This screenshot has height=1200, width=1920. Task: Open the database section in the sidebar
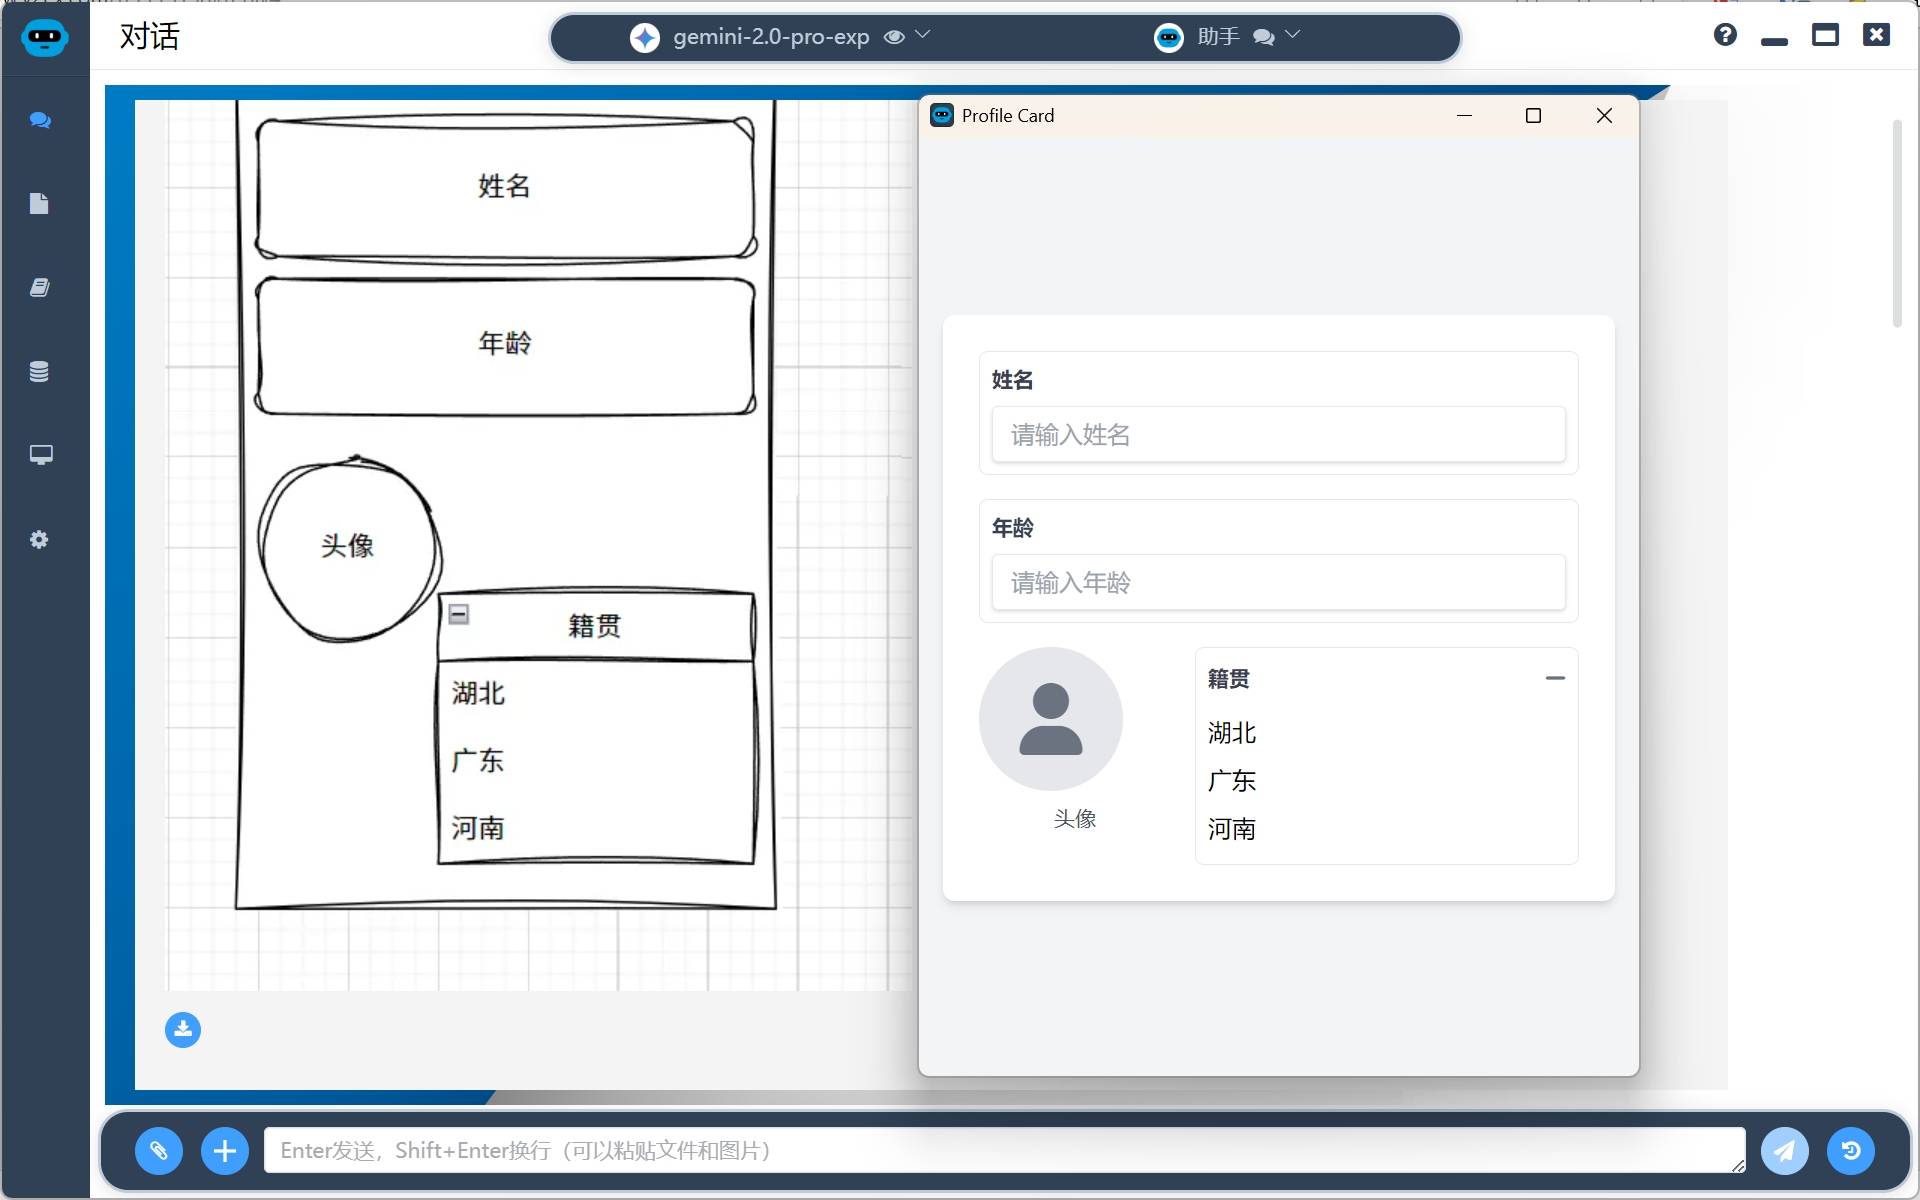(x=40, y=372)
